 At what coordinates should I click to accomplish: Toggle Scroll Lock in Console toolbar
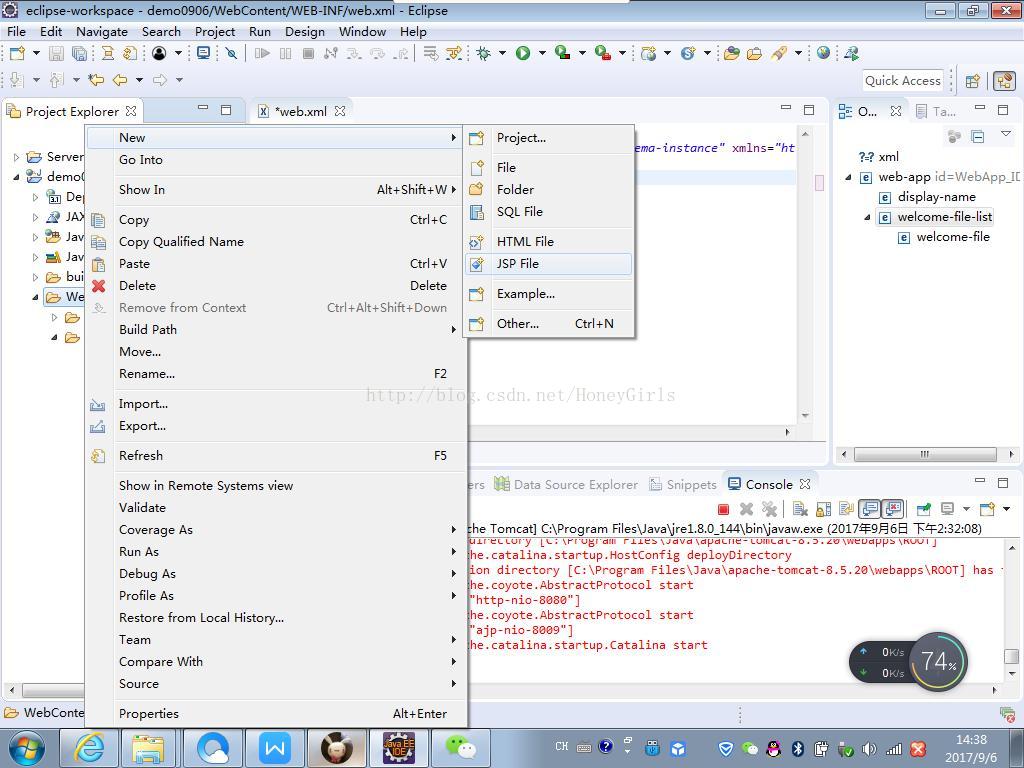point(823,509)
